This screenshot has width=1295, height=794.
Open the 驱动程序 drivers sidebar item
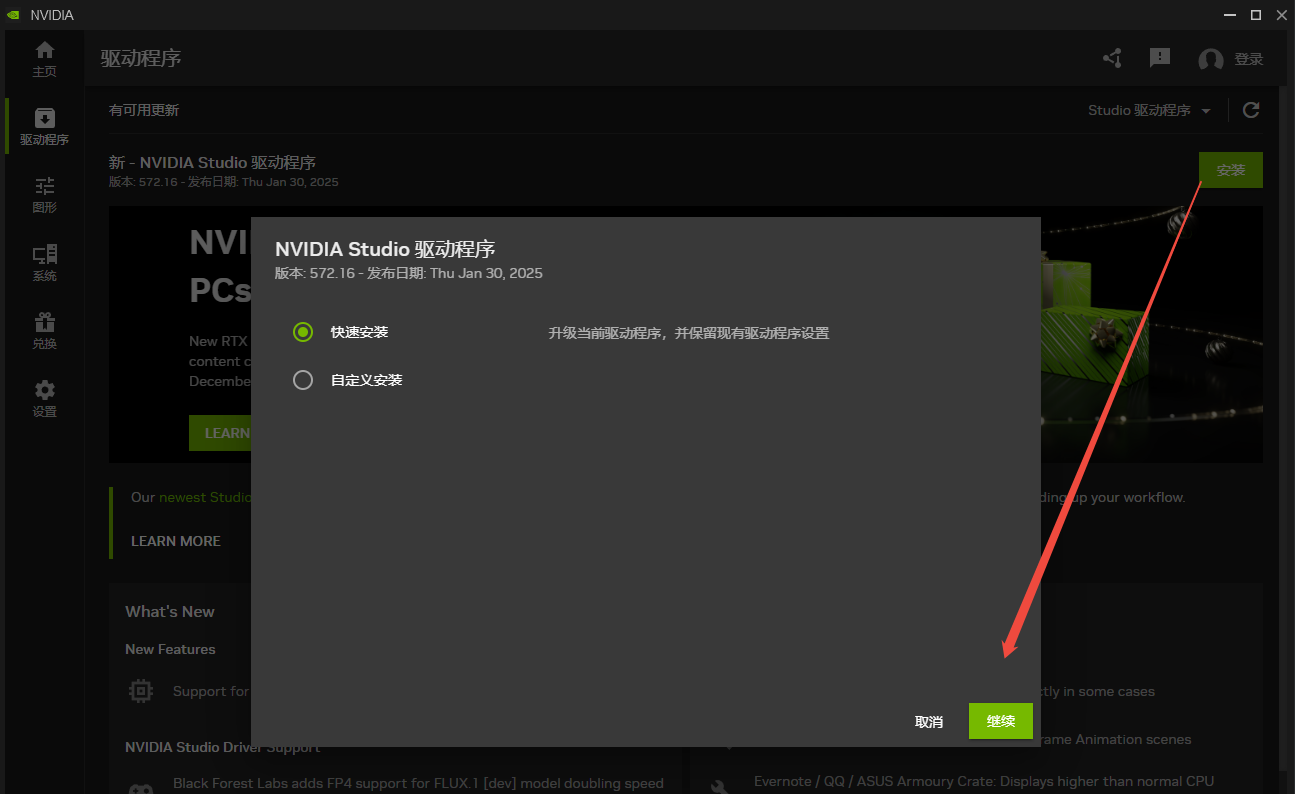point(44,127)
